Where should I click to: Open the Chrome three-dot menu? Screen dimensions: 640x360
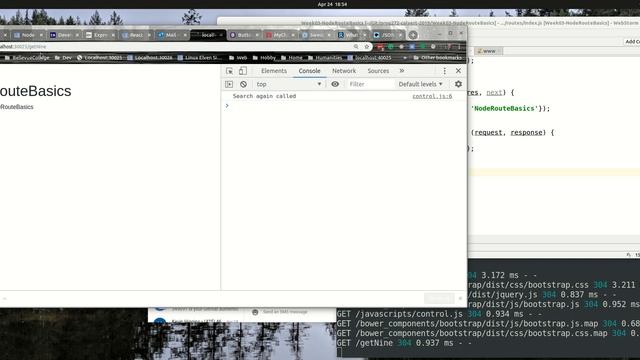[x=459, y=47]
